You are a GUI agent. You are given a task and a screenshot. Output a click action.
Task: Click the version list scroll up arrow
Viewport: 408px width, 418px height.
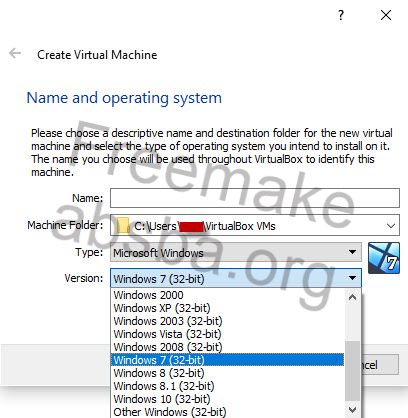352,297
